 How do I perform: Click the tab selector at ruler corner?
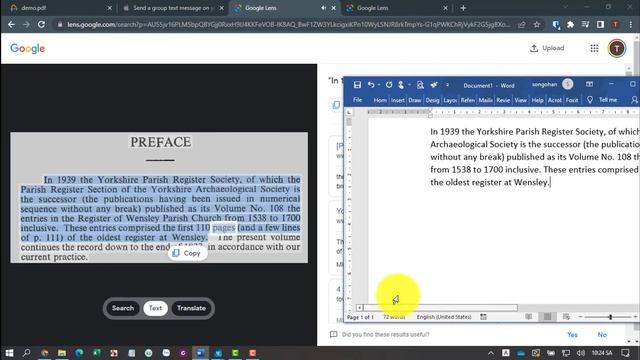[x=349, y=112]
